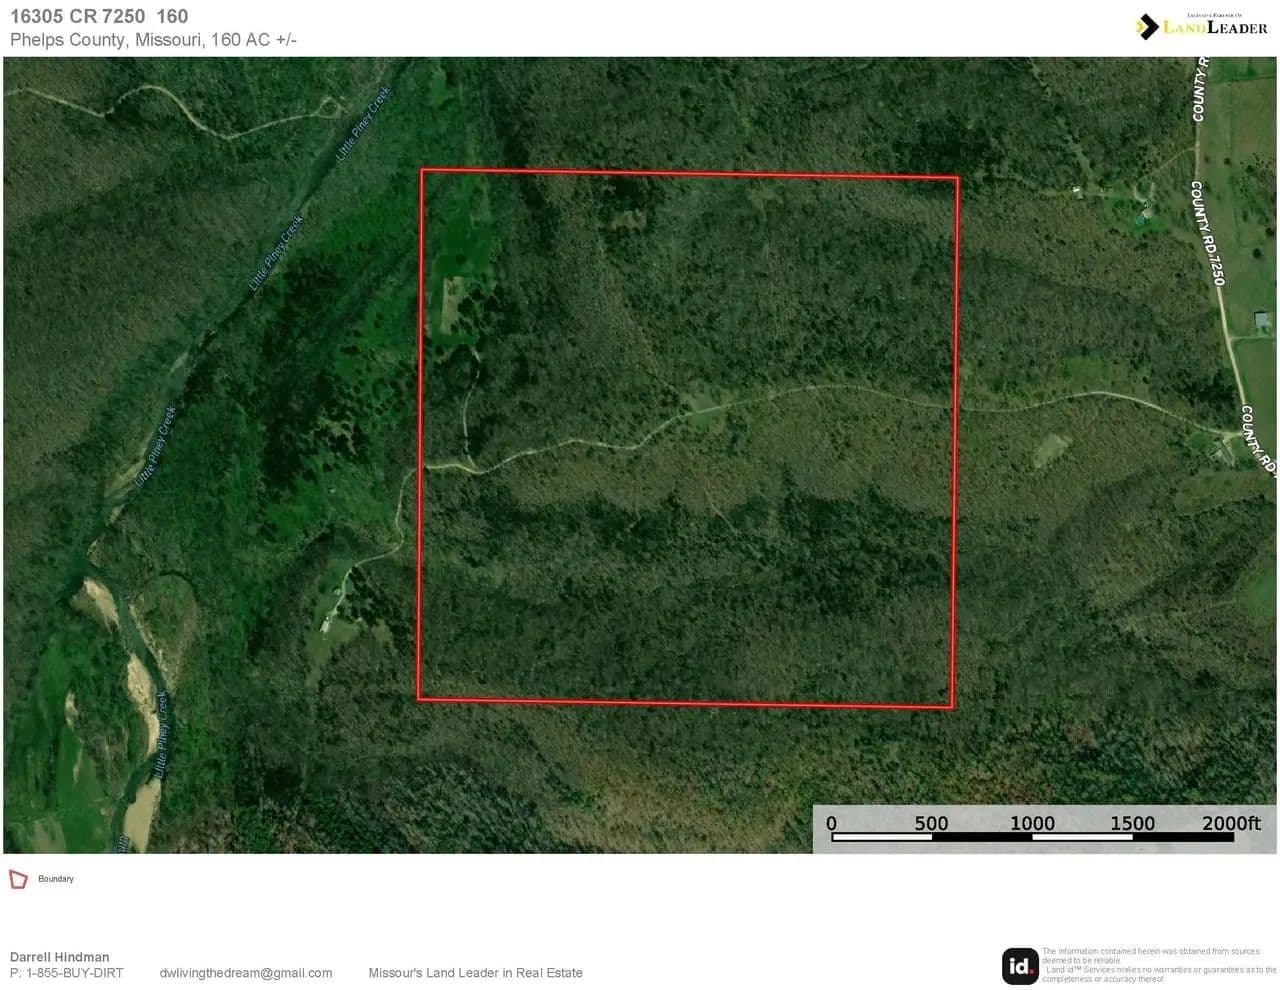
Task: Click the bottom-left corner of red boundary
Action: point(418,698)
